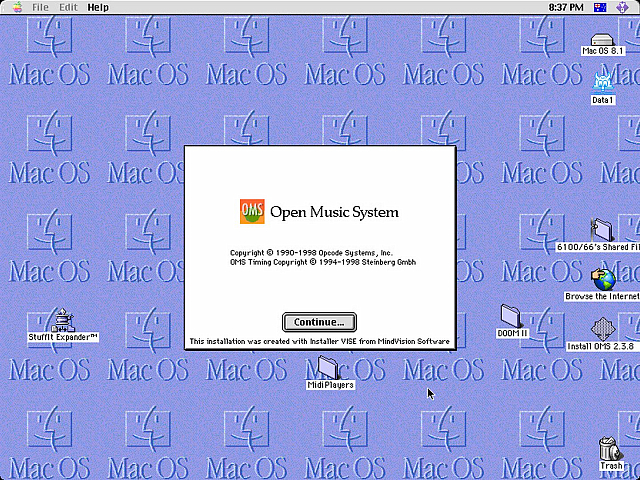Click the Opcode Systems copyright line
The width and height of the screenshot is (640, 480).
tap(311, 253)
